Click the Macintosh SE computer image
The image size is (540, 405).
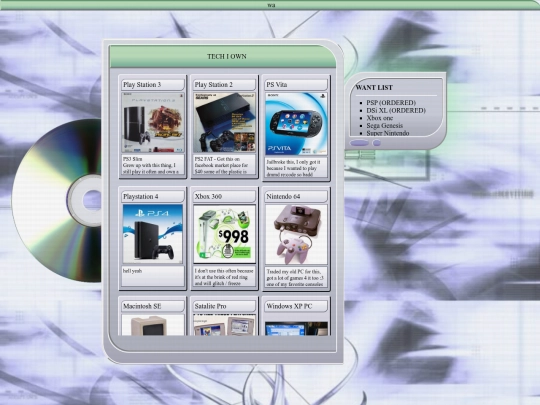click(153, 325)
